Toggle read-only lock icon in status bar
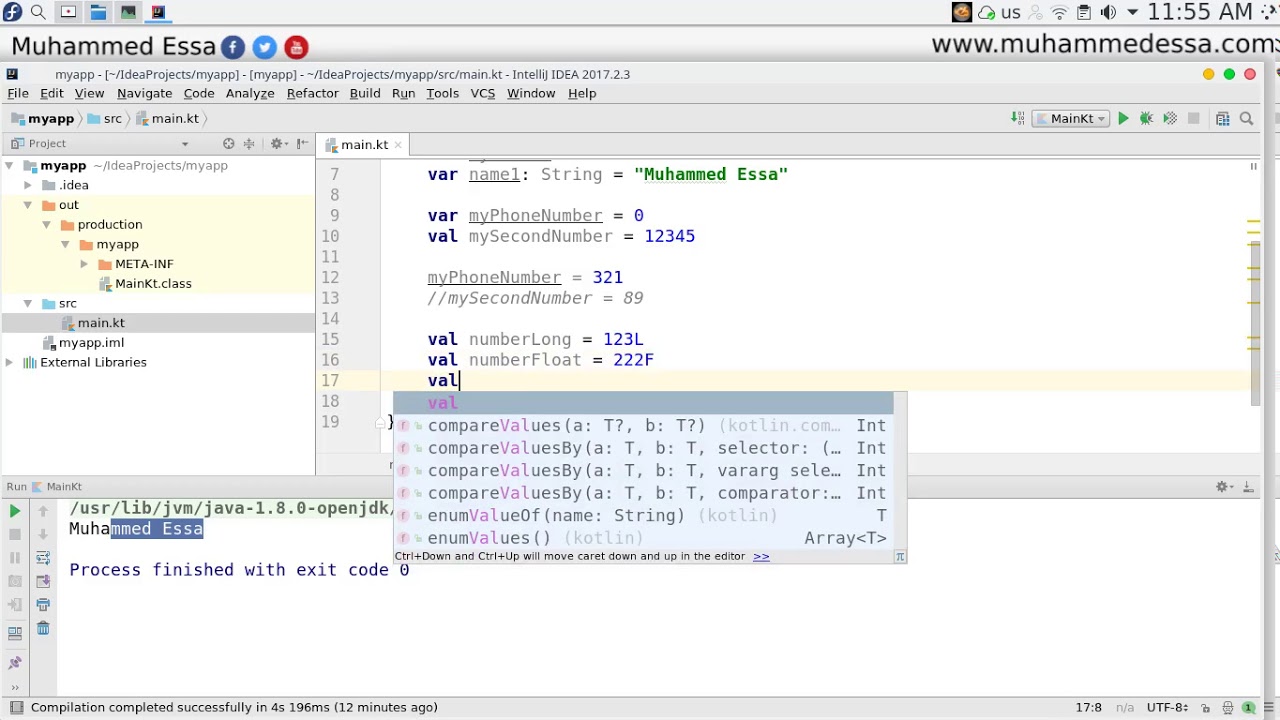 [x=1206, y=707]
